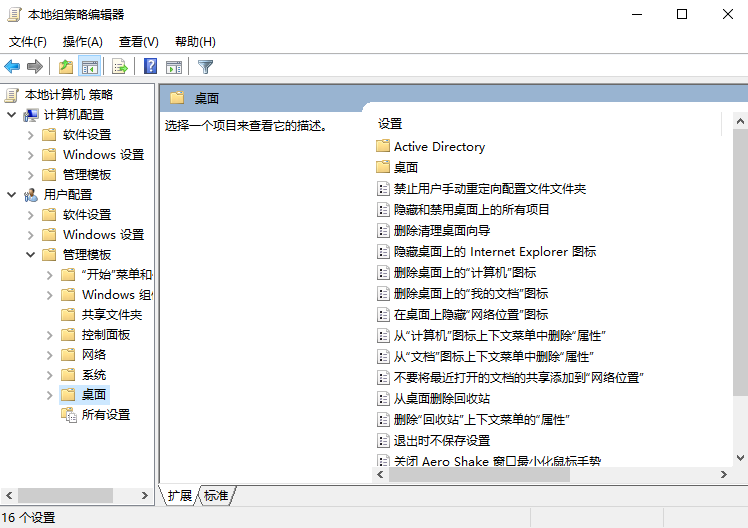Switch to the 标准 tab
This screenshot has width=748, height=528.
[x=216, y=496]
